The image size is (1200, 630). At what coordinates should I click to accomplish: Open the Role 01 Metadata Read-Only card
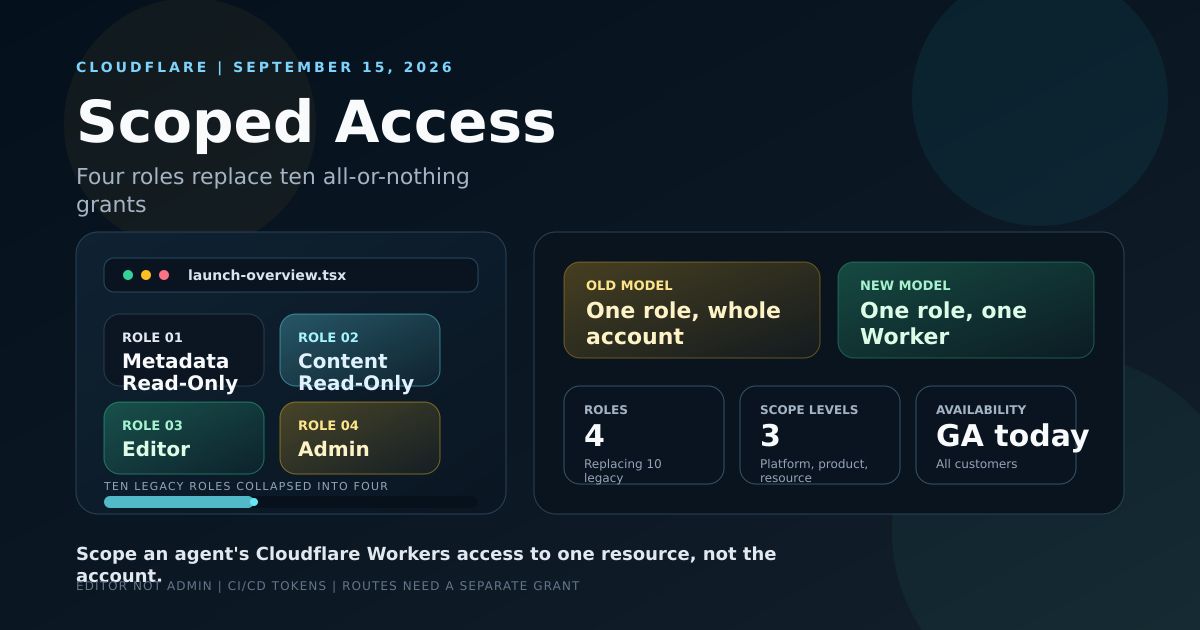(x=184, y=350)
